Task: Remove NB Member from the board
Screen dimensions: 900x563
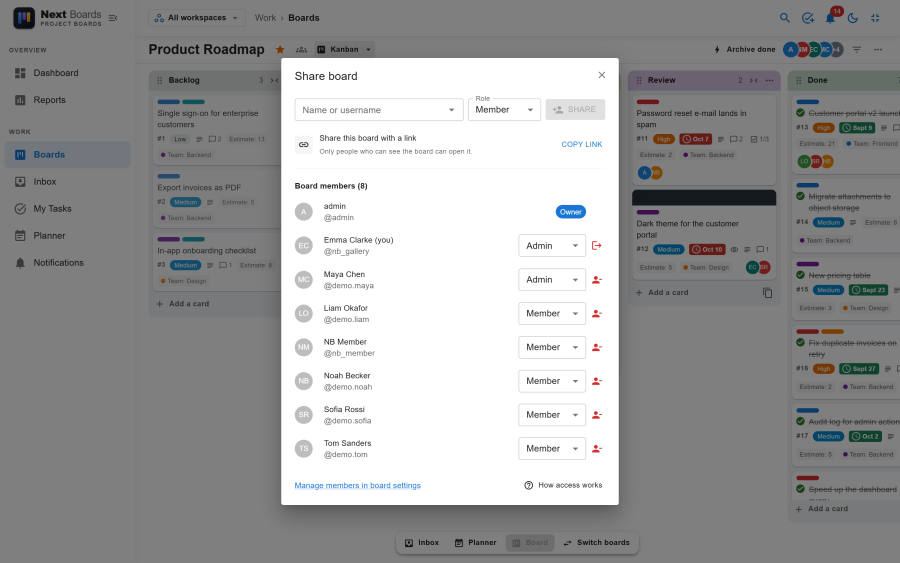Action: coord(596,347)
